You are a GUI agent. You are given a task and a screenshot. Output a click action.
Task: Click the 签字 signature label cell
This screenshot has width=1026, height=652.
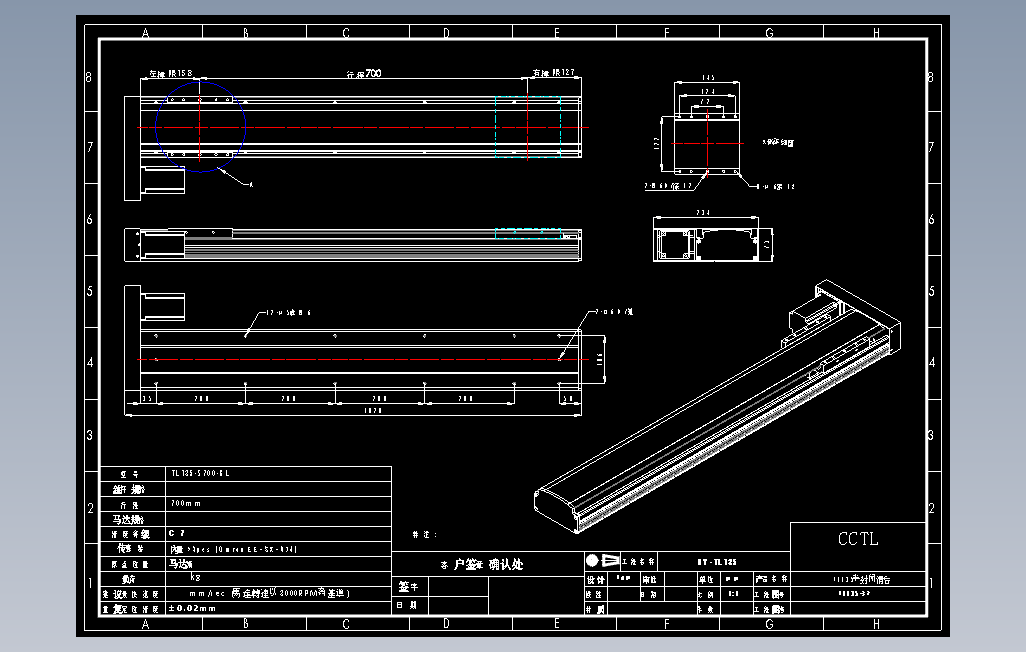(x=410, y=587)
